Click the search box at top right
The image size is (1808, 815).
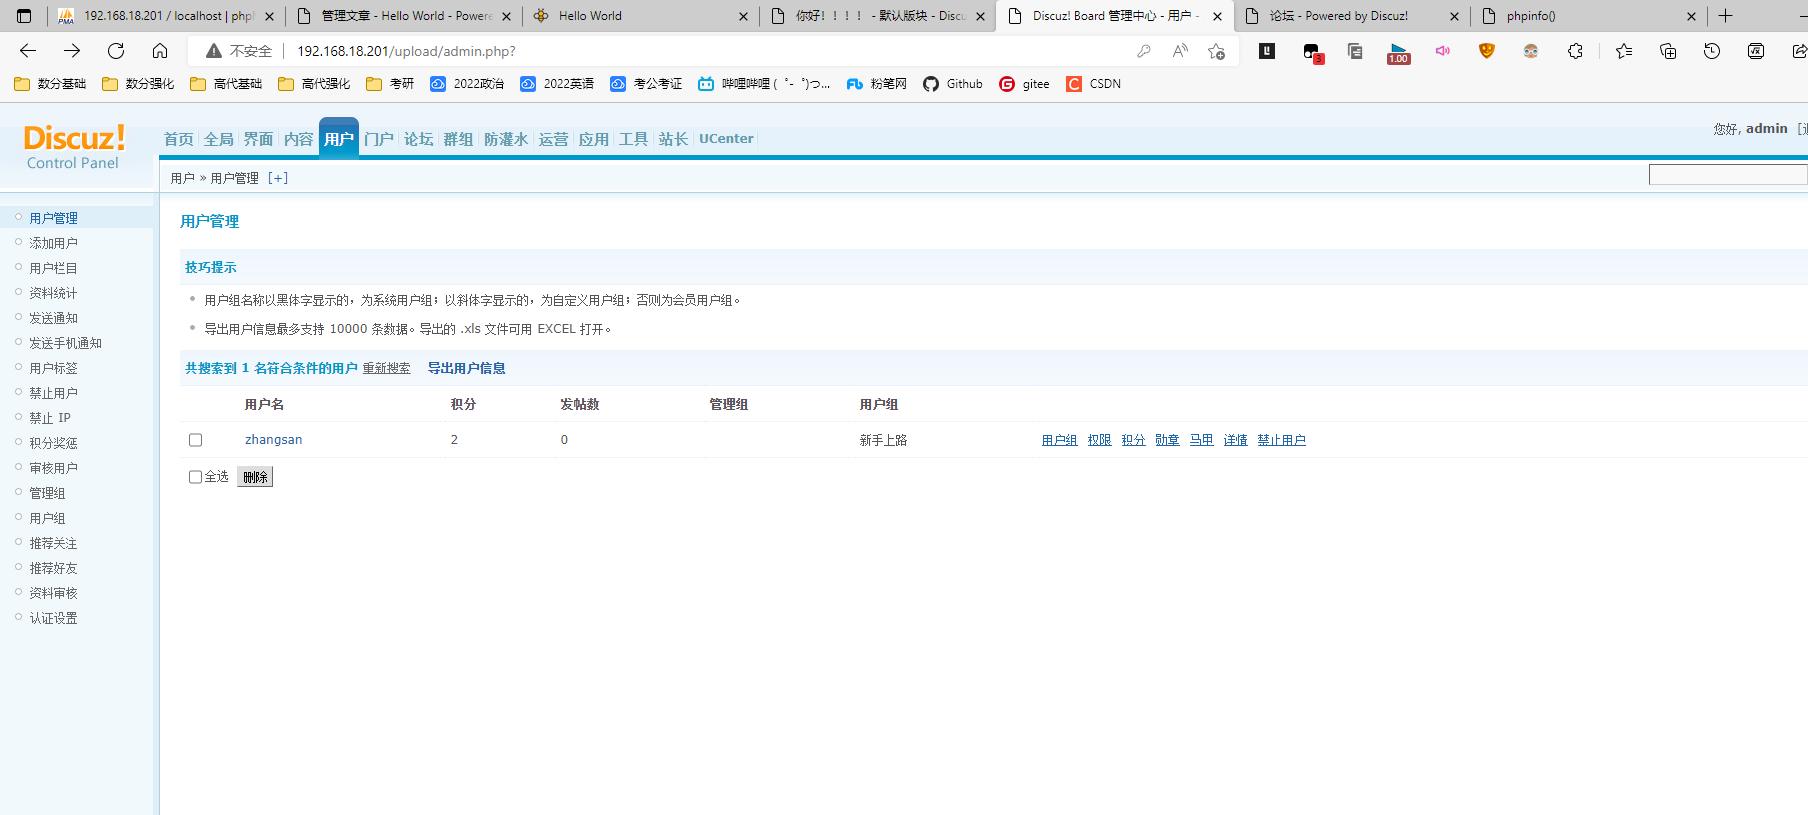(1727, 175)
